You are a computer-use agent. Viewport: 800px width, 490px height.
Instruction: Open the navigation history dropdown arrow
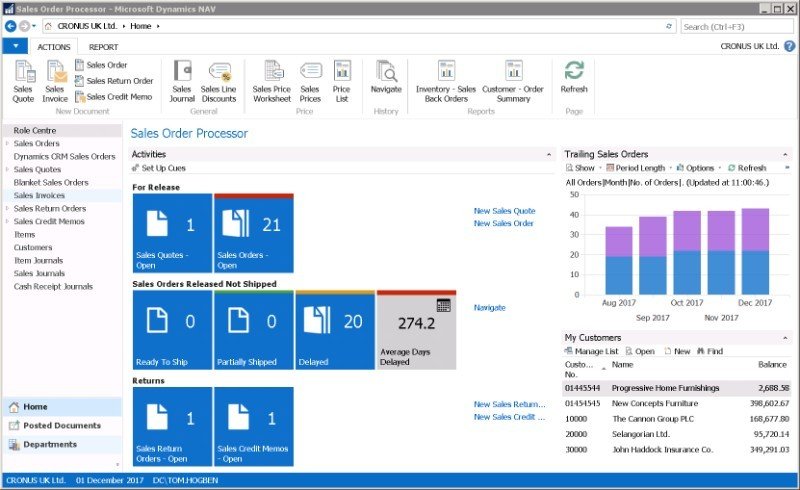pos(34,26)
